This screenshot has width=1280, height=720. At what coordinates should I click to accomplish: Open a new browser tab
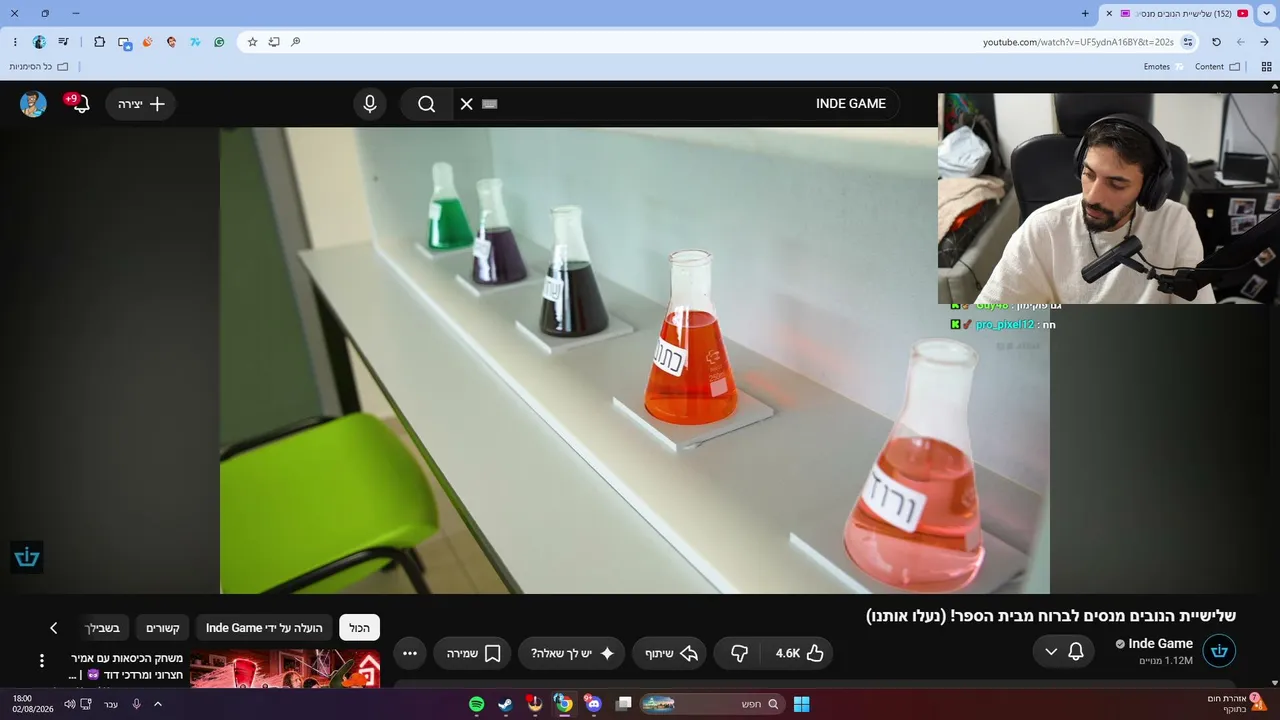(x=1085, y=13)
